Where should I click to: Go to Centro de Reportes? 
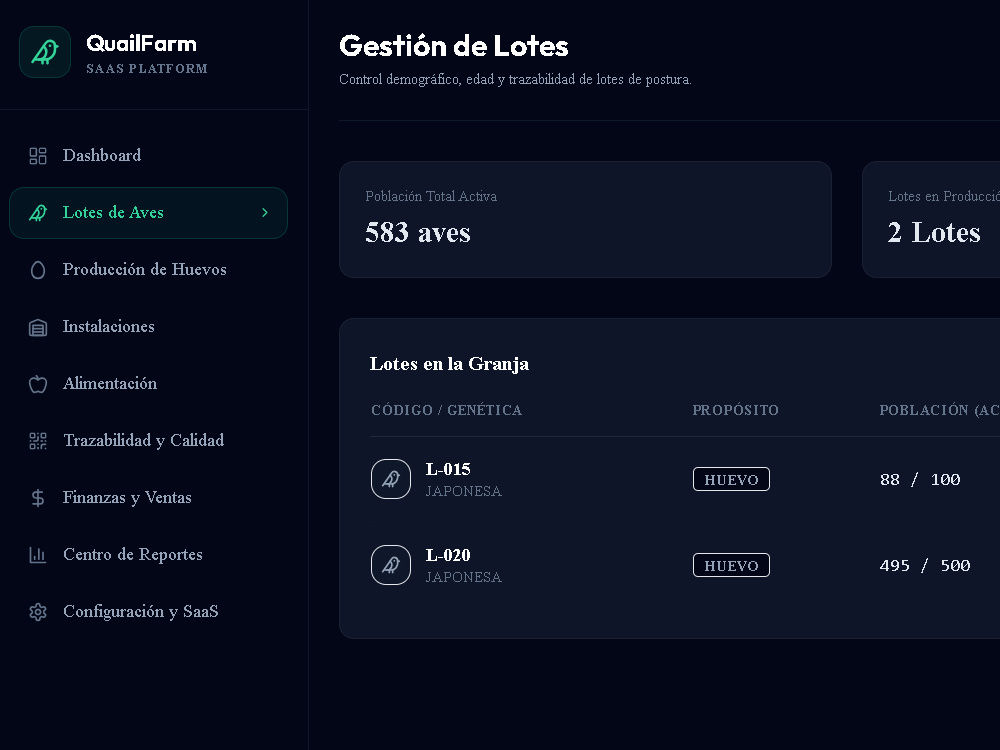[148, 554]
